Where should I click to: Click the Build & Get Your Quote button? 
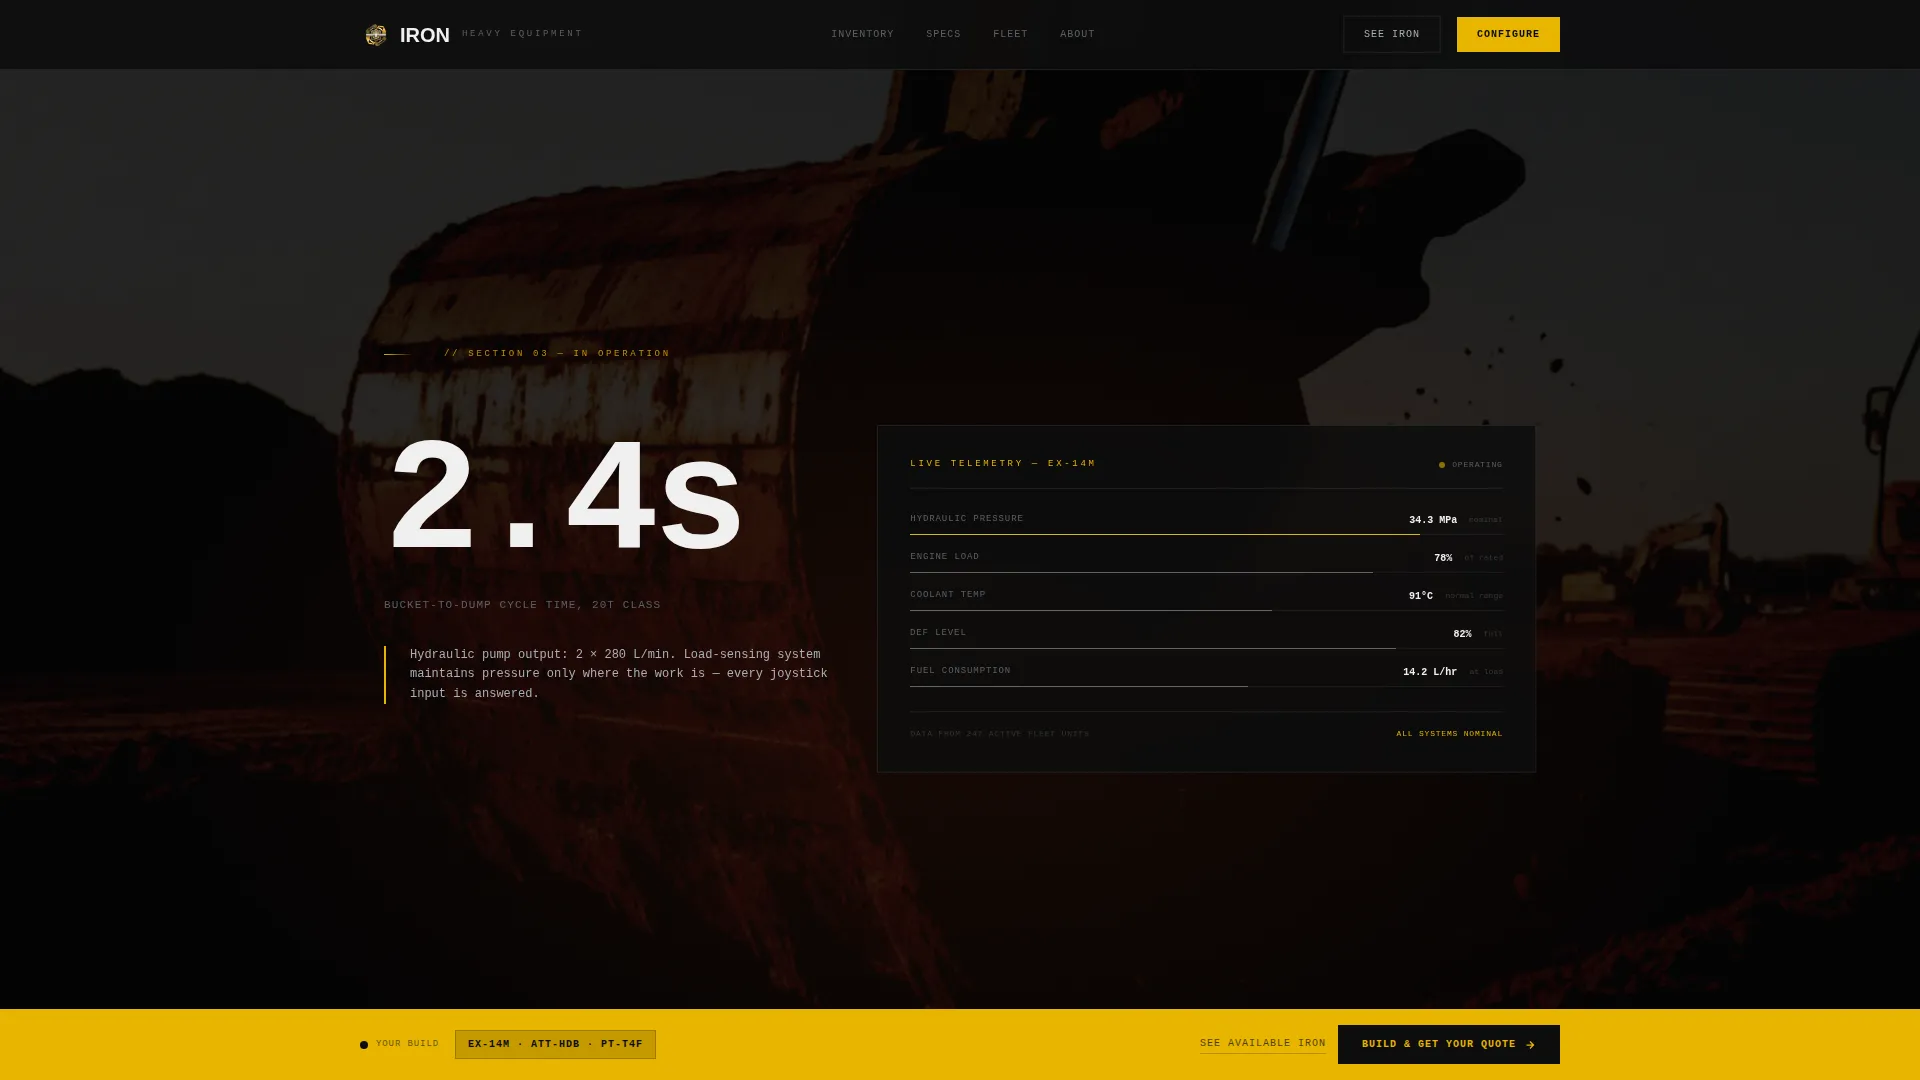point(1448,1044)
